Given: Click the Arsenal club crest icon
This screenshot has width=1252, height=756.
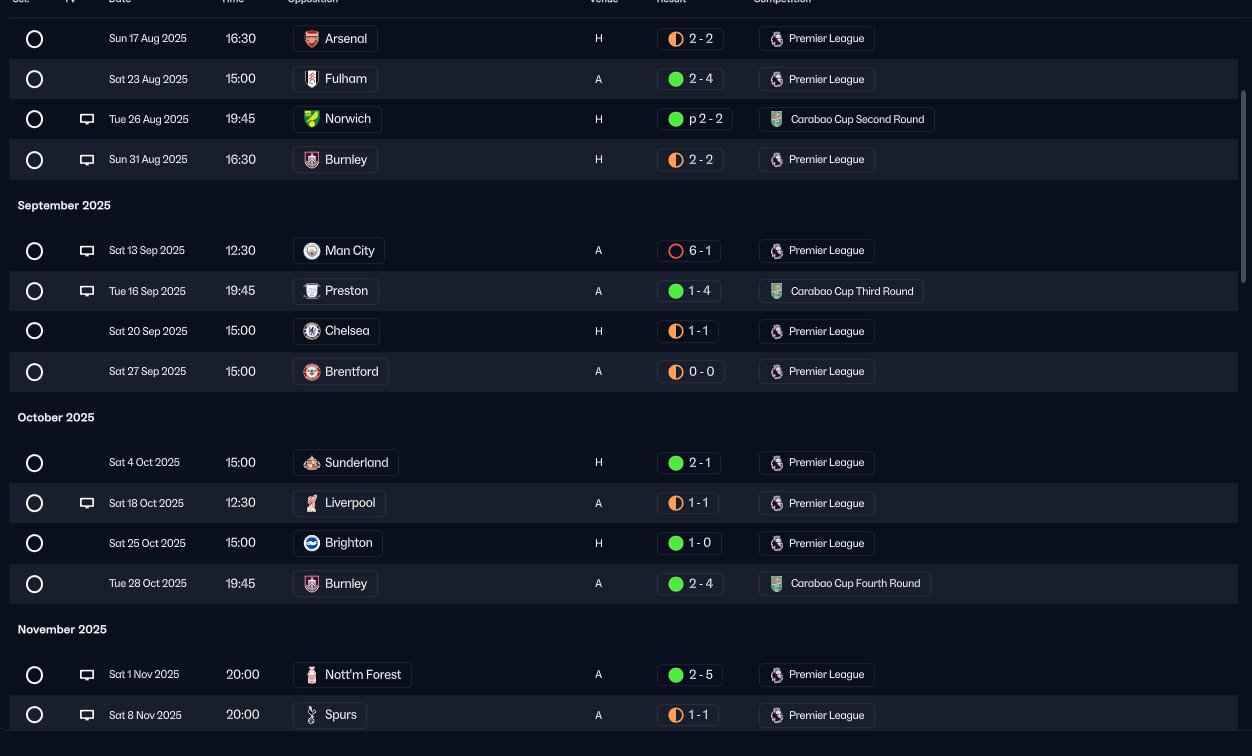Looking at the screenshot, I should 311,39.
